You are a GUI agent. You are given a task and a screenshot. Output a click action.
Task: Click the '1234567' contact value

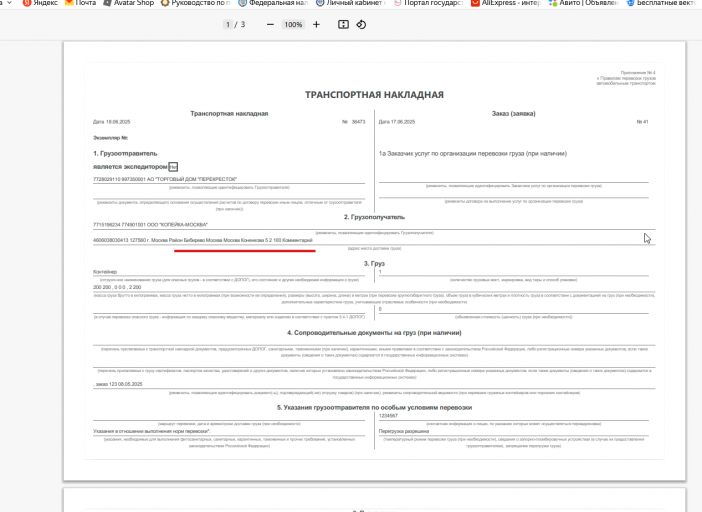(388, 416)
